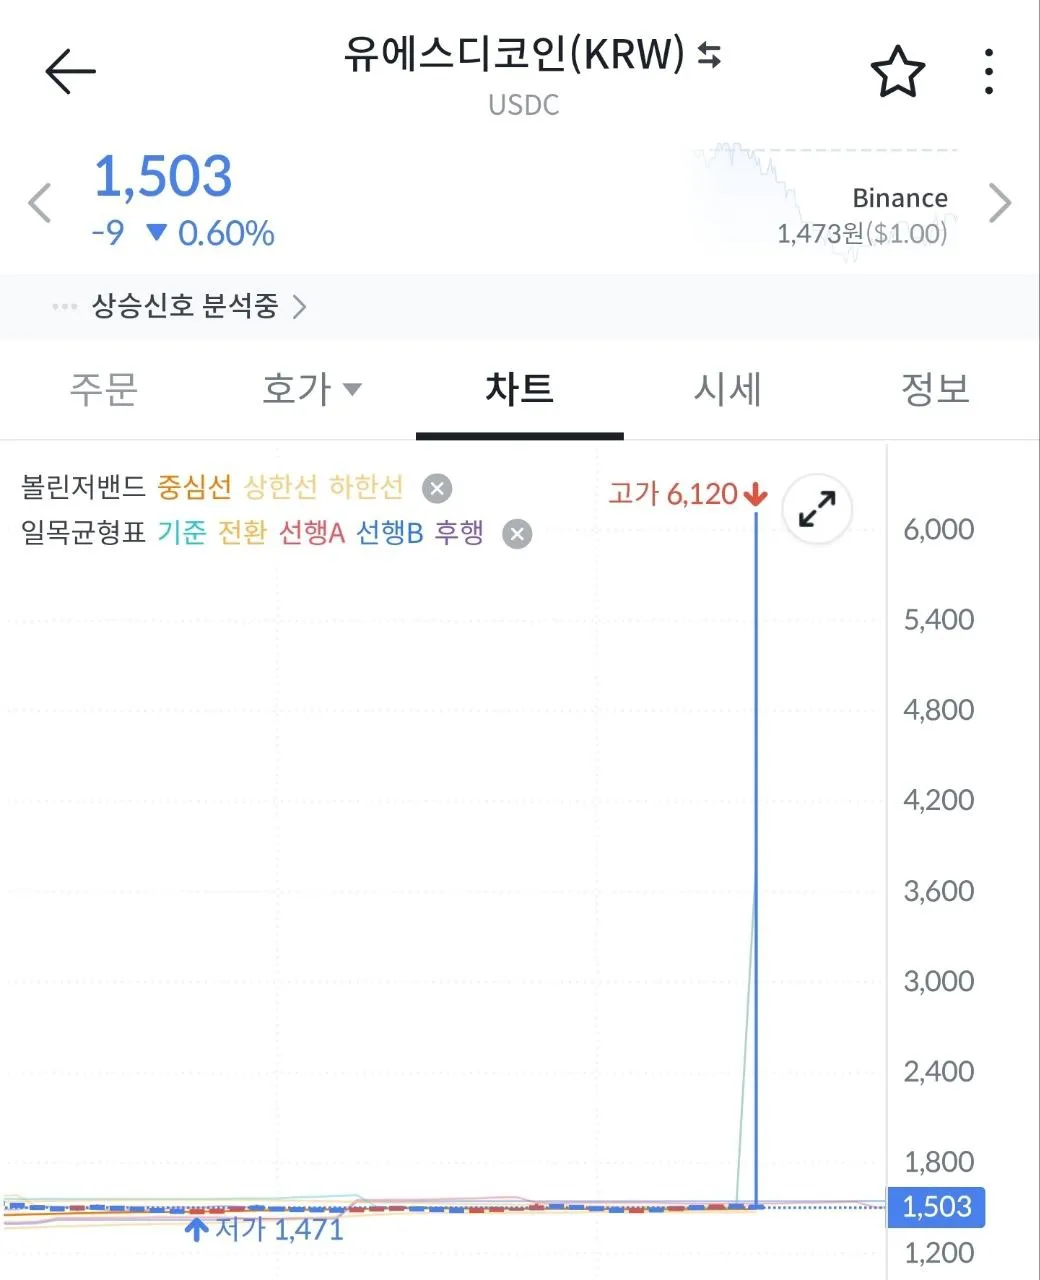
Task: Open the 호가 tab dropdown arrow
Action: [352, 390]
